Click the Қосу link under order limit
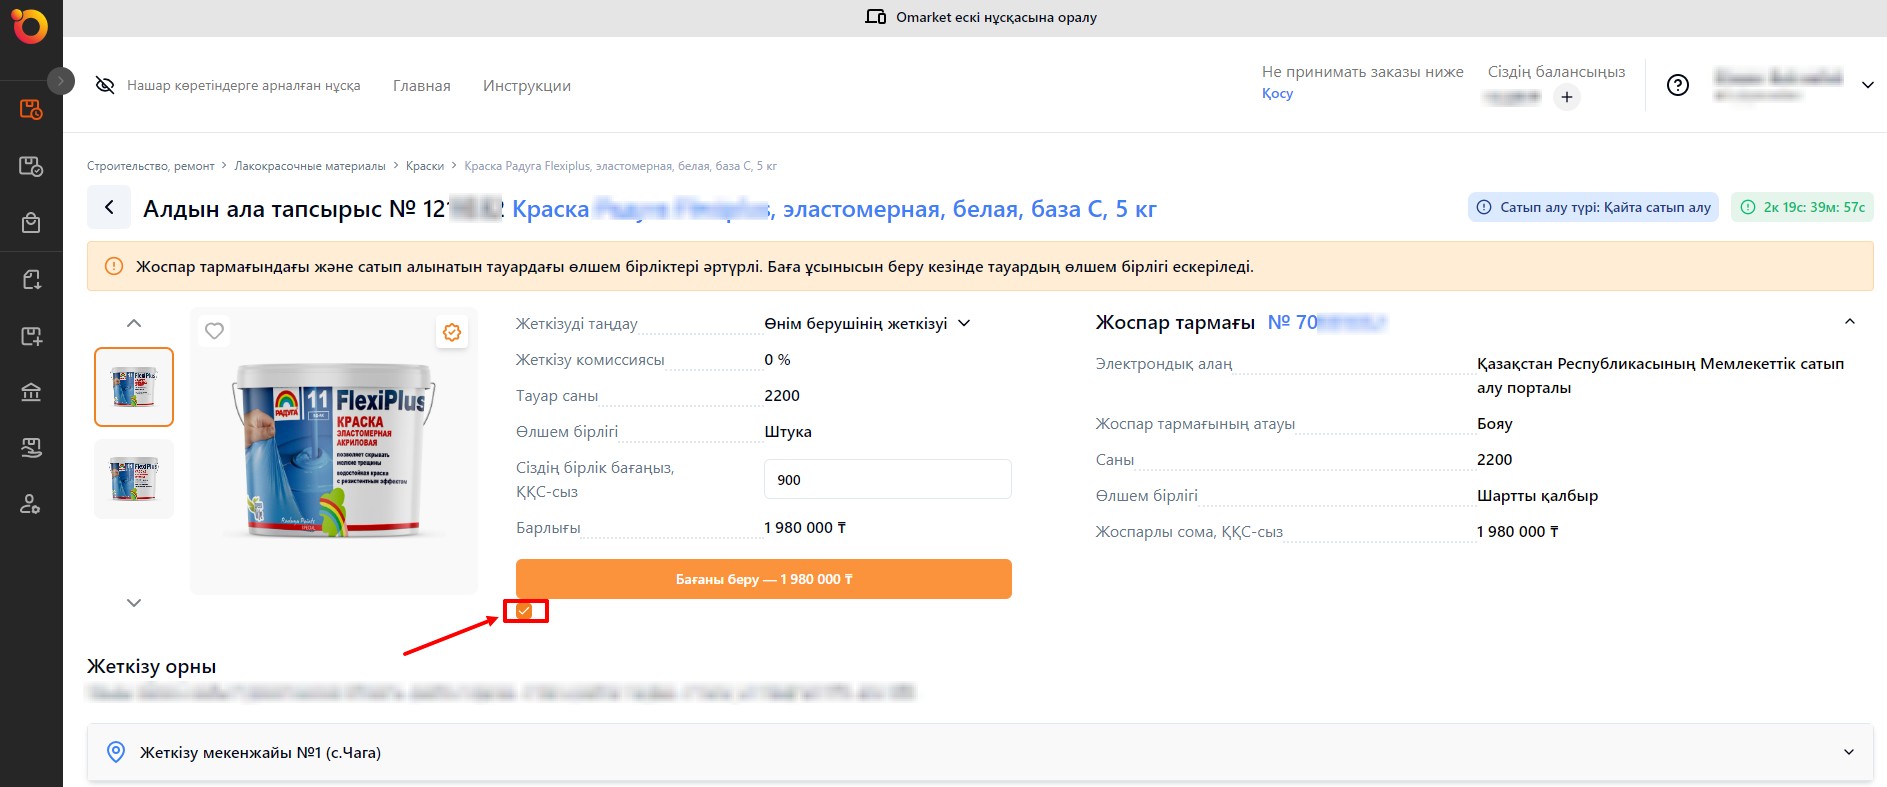The image size is (1887, 787). tap(1277, 93)
